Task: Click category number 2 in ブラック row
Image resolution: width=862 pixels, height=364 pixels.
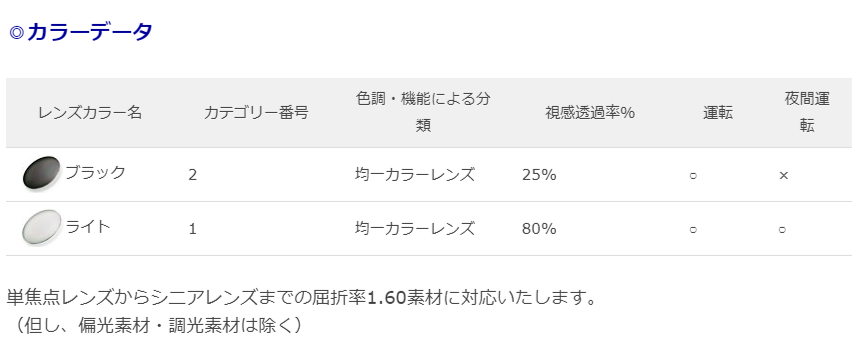Action: click(x=192, y=175)
